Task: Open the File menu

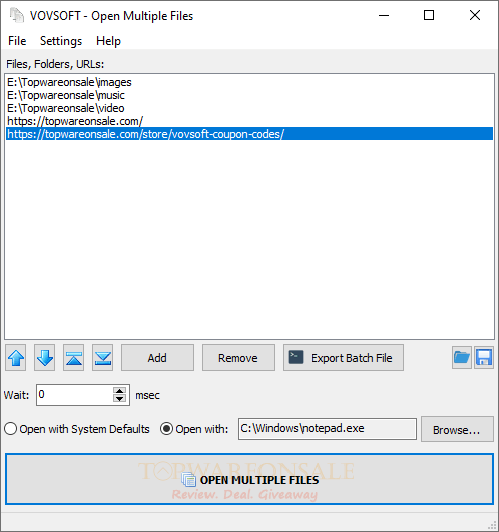Action: coord(17,41)
